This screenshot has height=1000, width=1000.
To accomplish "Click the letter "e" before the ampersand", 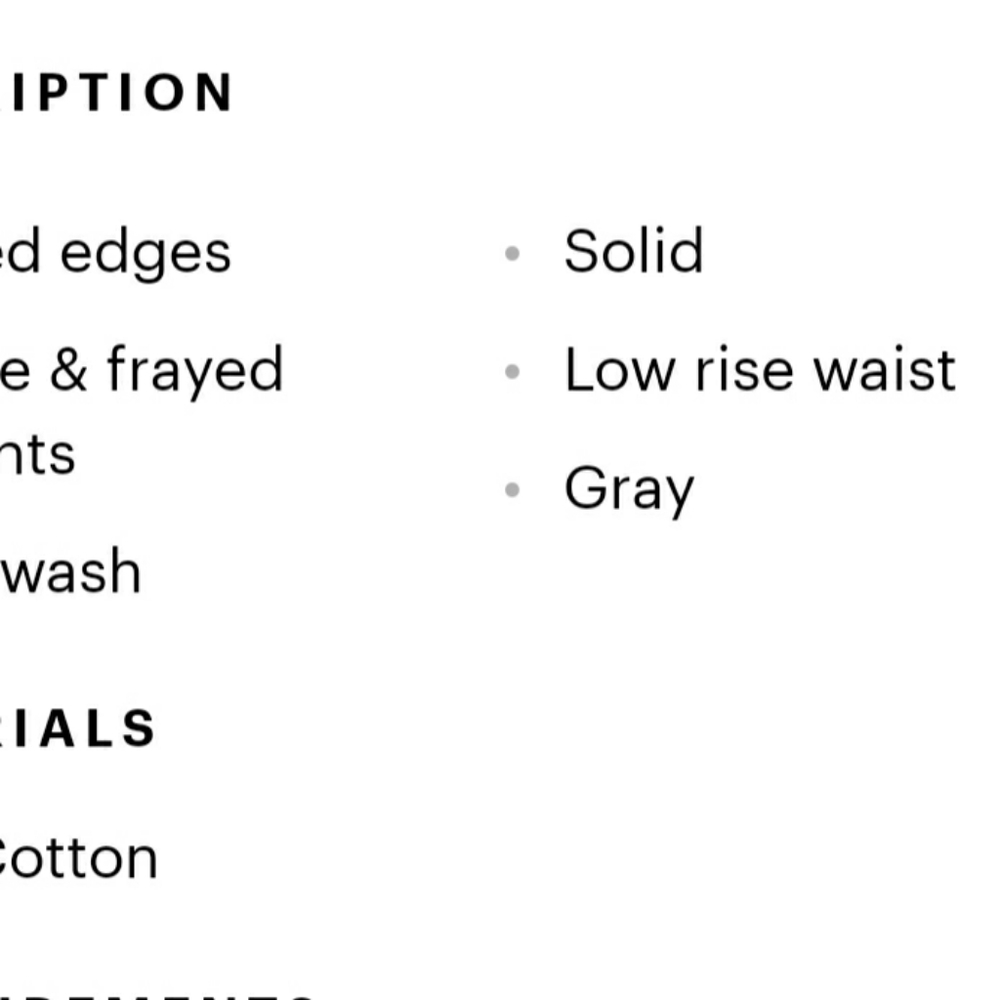I will coord(14,372).
